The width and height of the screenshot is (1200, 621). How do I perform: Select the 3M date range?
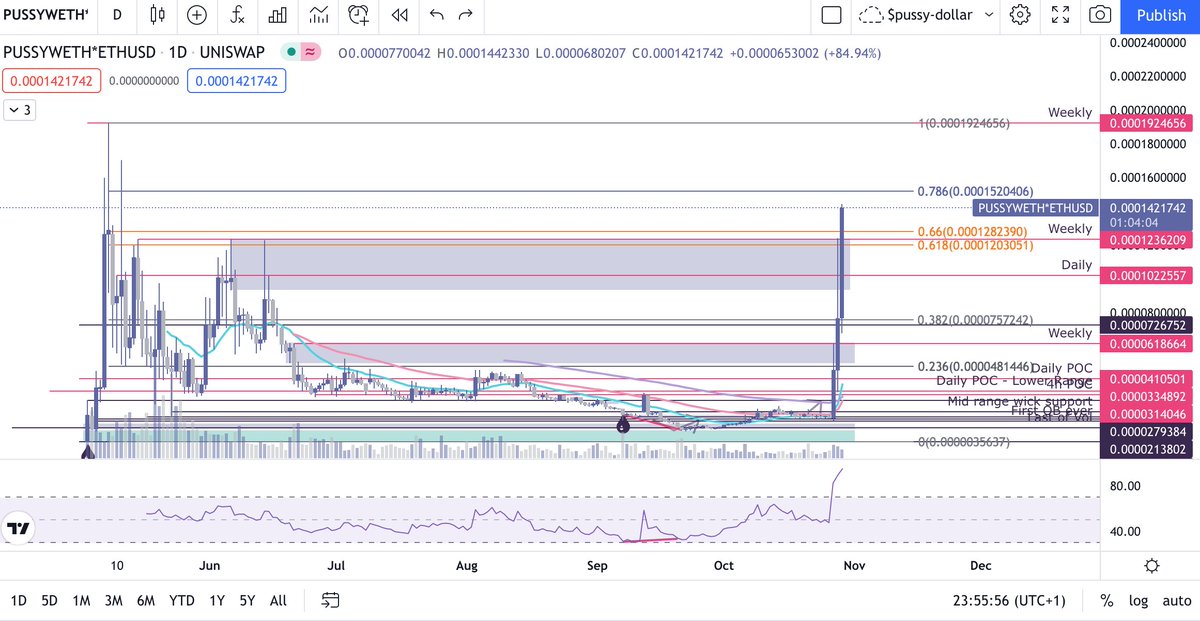pos(113,601)
